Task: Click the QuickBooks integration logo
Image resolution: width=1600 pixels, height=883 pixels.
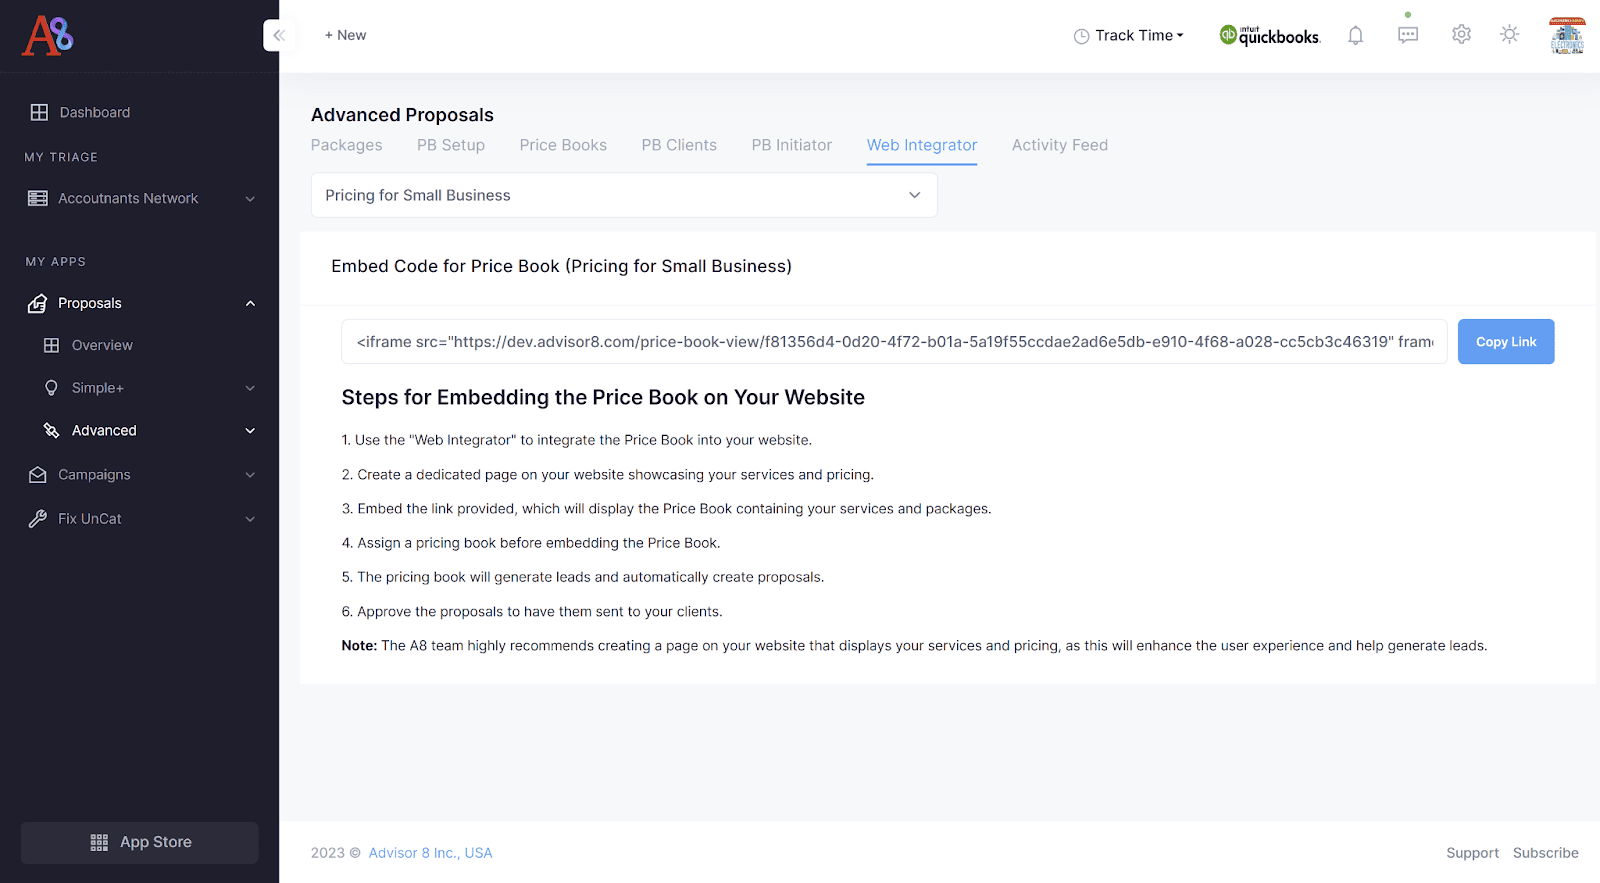Action: click(1270, 36)
